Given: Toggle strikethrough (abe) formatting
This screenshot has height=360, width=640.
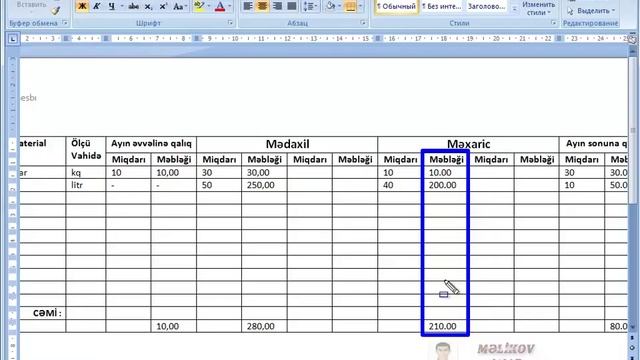Looking at the screenshot, I should tap(133, 6).
